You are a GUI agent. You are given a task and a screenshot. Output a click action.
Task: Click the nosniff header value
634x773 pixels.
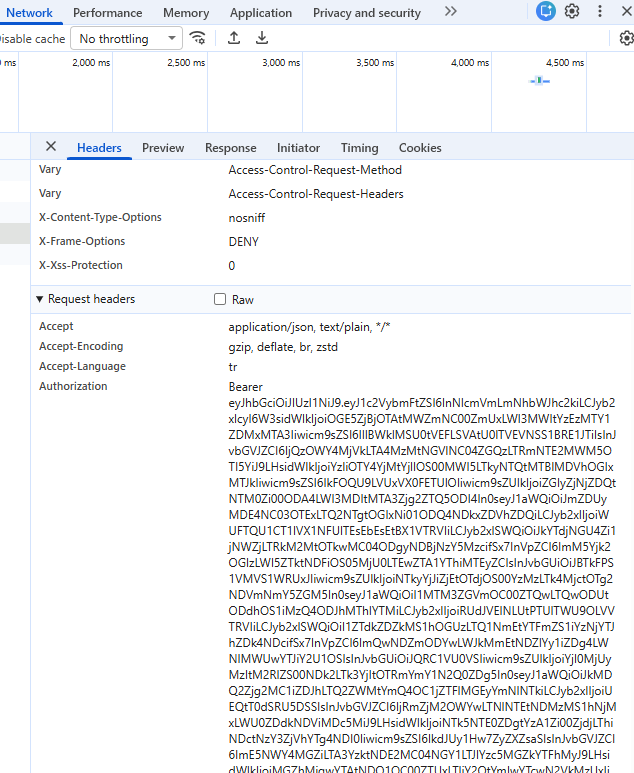[x=247, y=218]
